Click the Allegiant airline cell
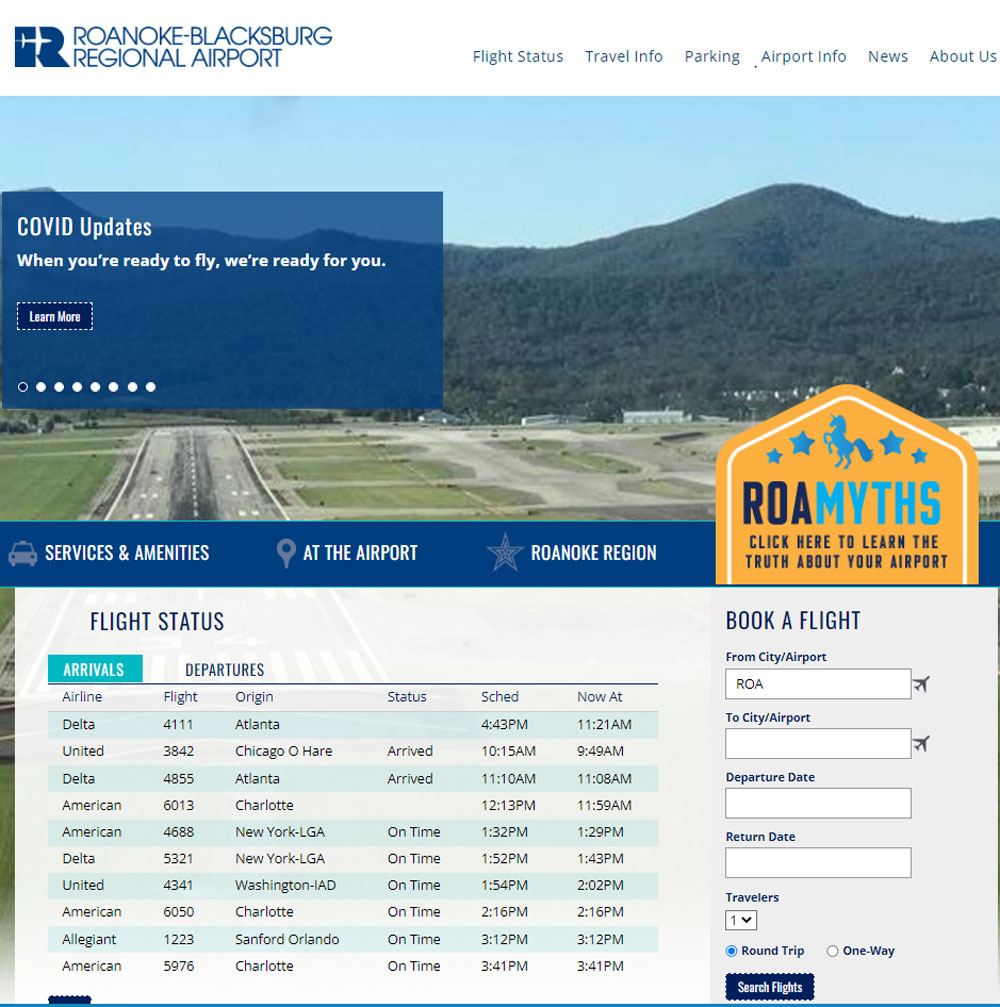The height and width of the screenshot is (1007, 1000). click(89, 940)
